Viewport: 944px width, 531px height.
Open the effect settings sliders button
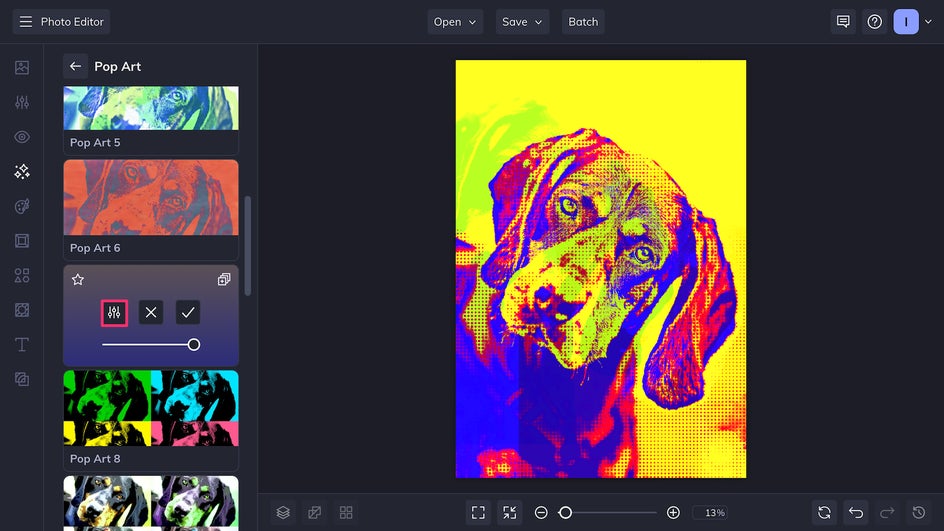114,312
